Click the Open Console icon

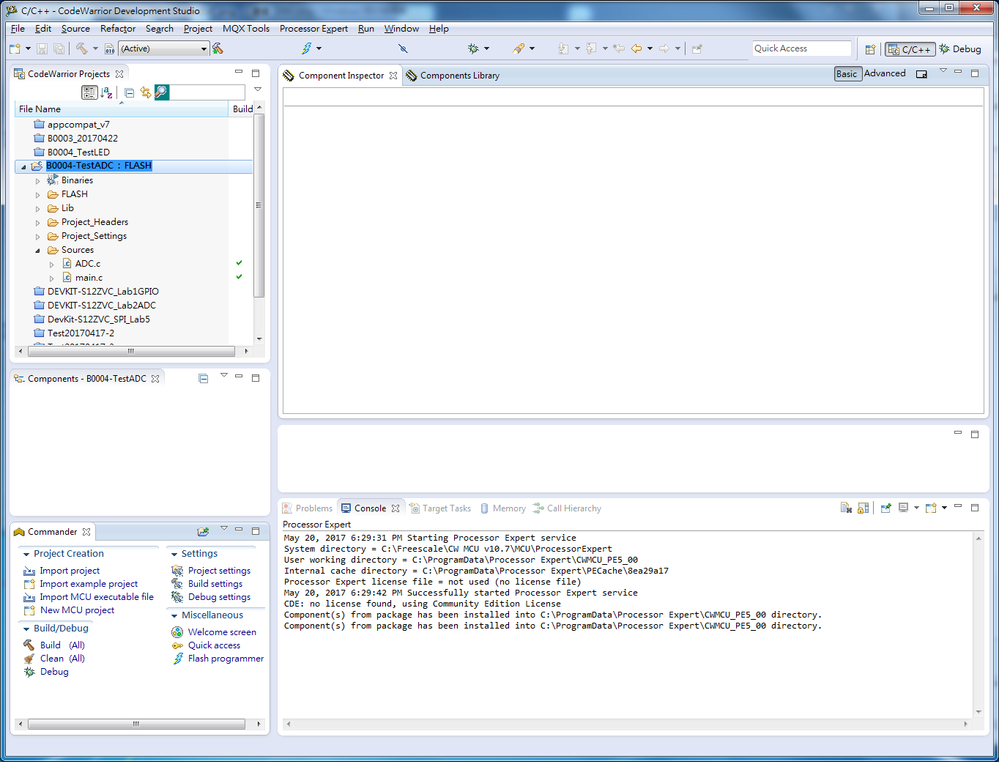(931, 508)
